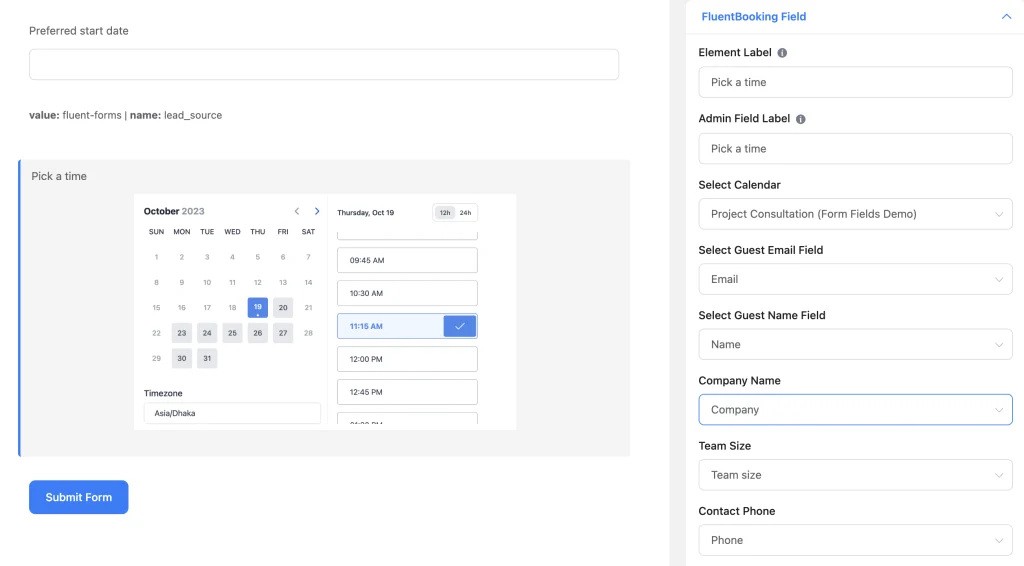Go to previous month in calendar
1024x566 pixels.
point(296,211)
